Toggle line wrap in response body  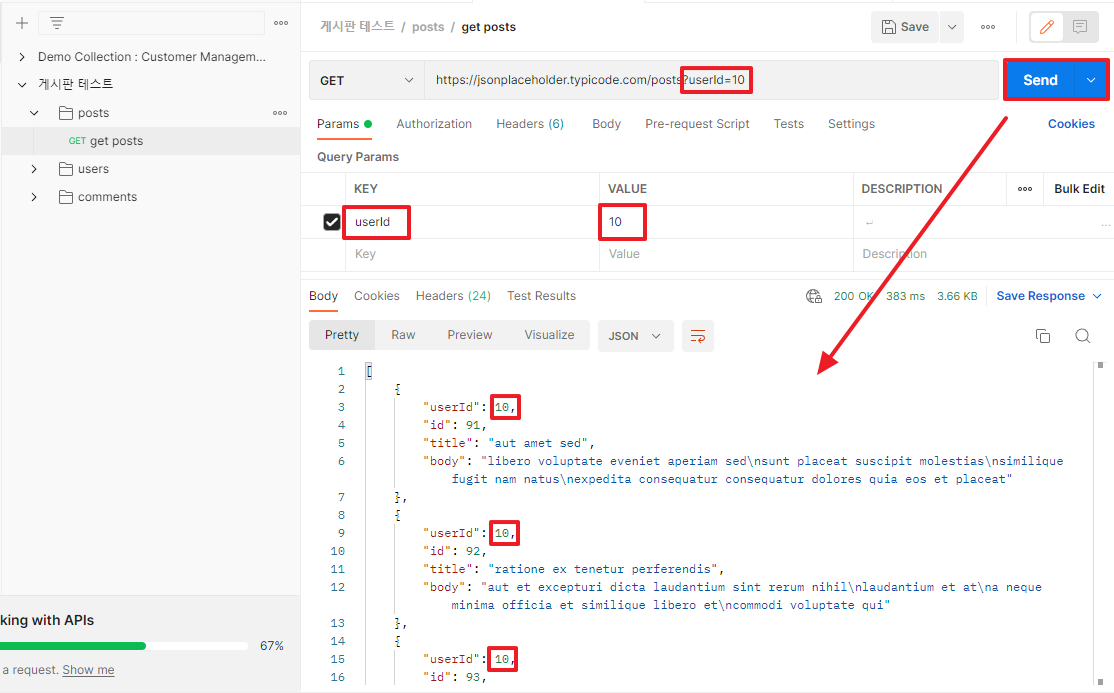pyautogui.click(x=698, y=336)
